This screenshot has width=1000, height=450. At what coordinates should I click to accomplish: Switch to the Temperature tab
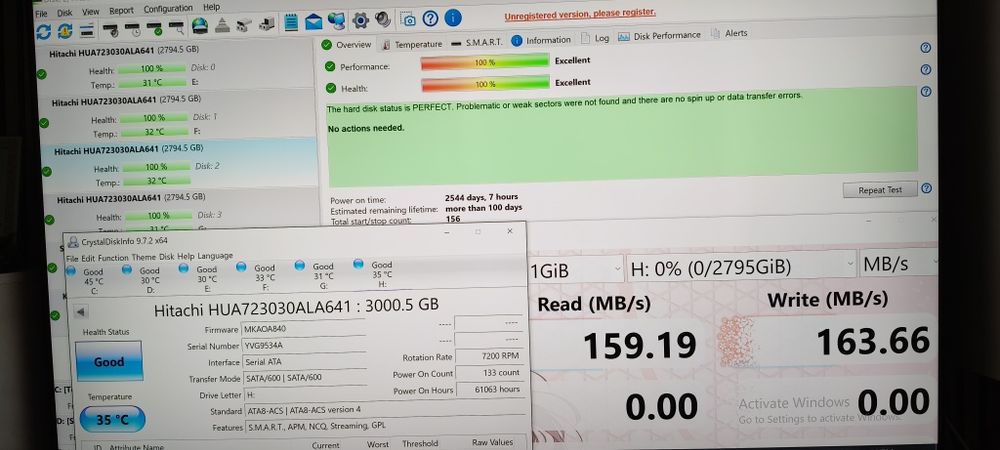click(x=411, y=44)
